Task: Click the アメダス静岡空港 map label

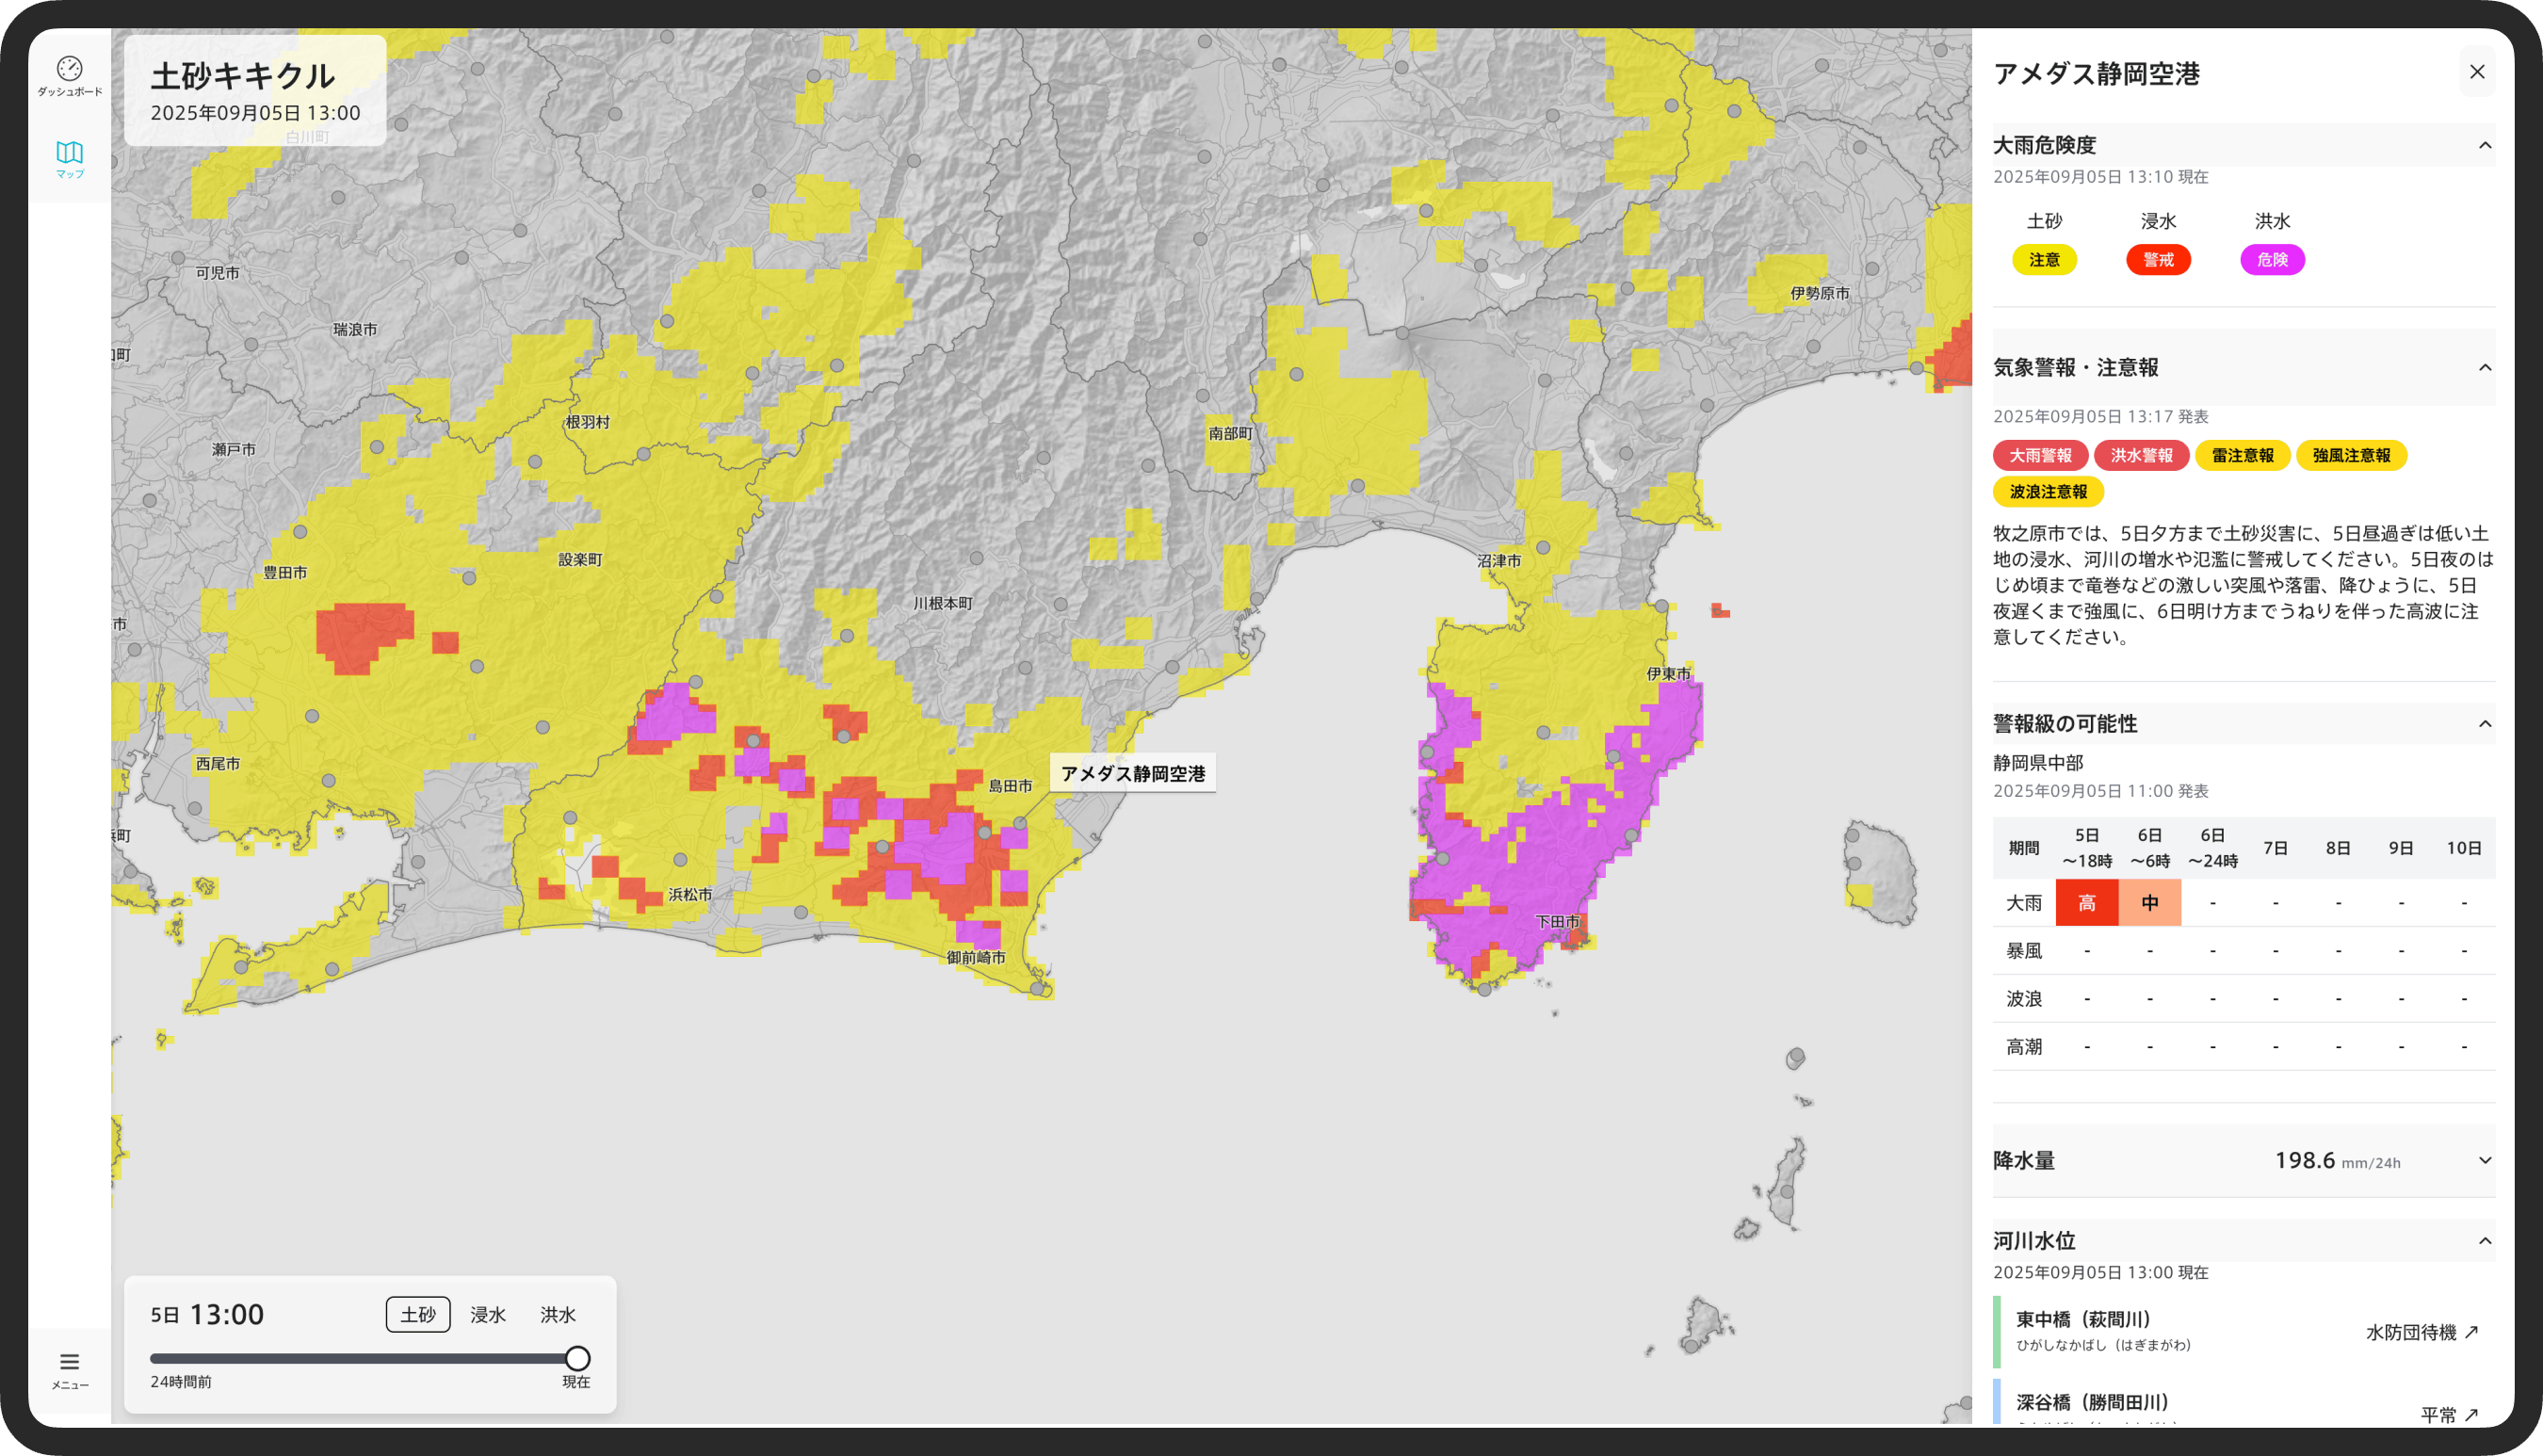Action: point(1132,773)
